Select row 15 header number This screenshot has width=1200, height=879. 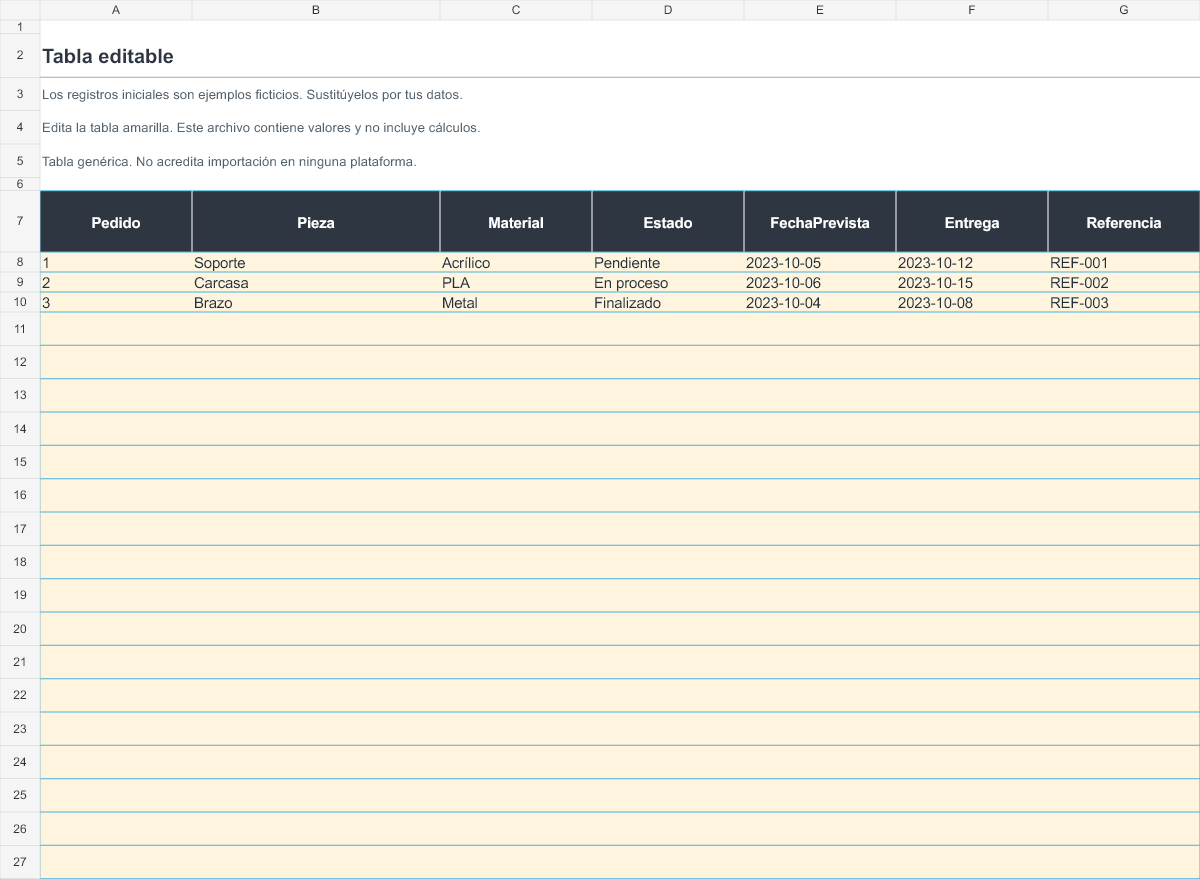[x=20, y=462]
